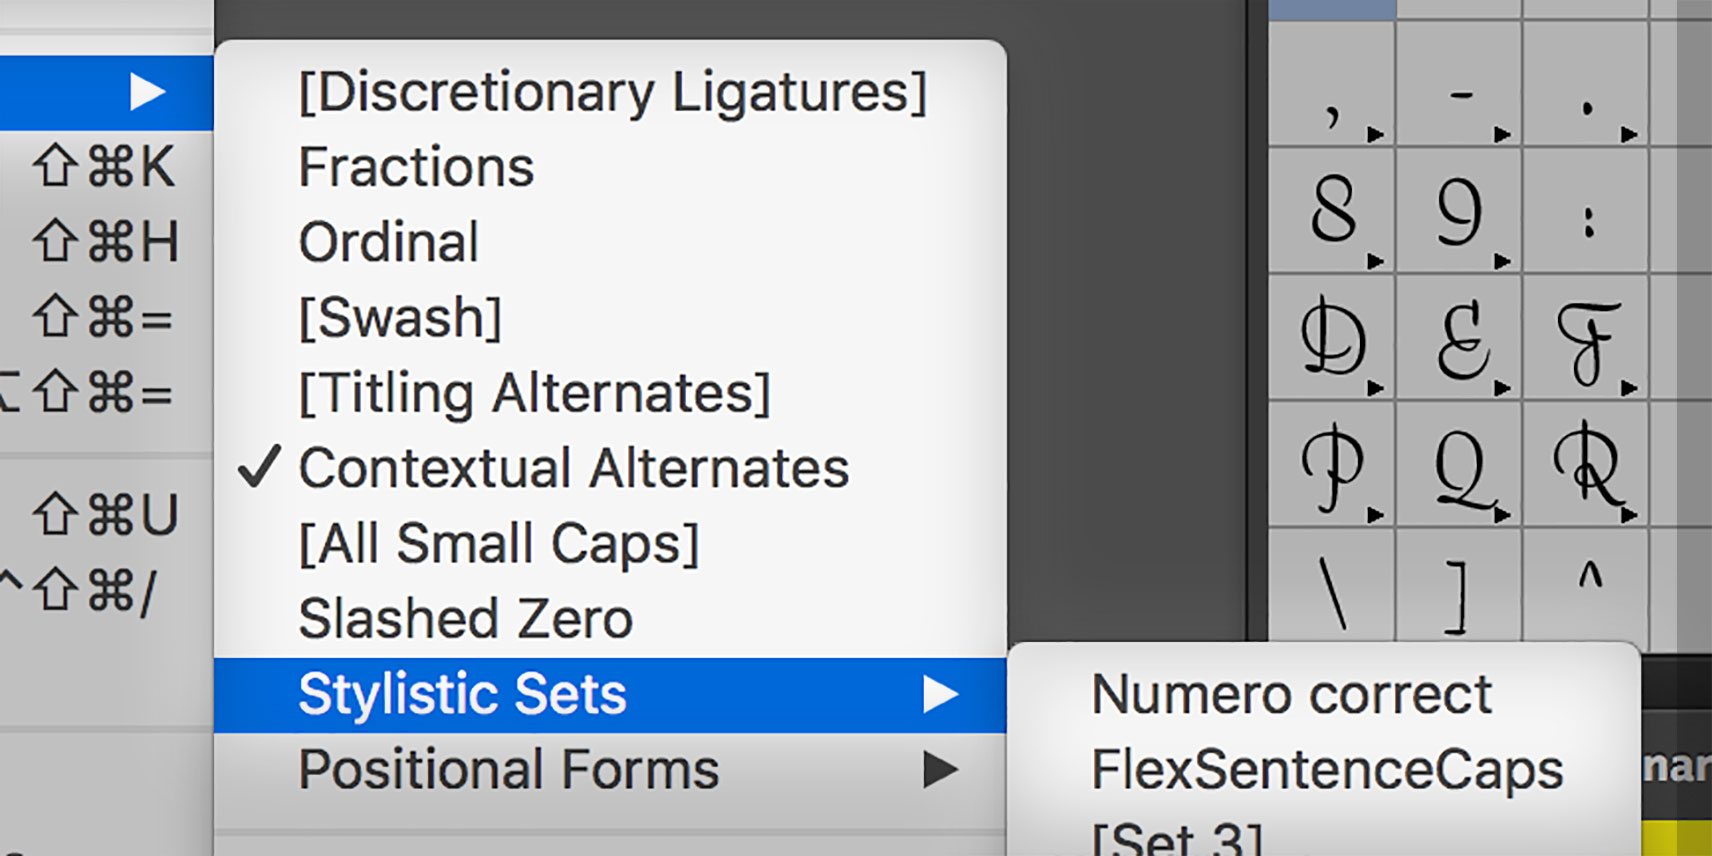Pick the script capital R glyph
Screen dimensions: 1712x856
pyautogui.click(x=1585, y=464)
